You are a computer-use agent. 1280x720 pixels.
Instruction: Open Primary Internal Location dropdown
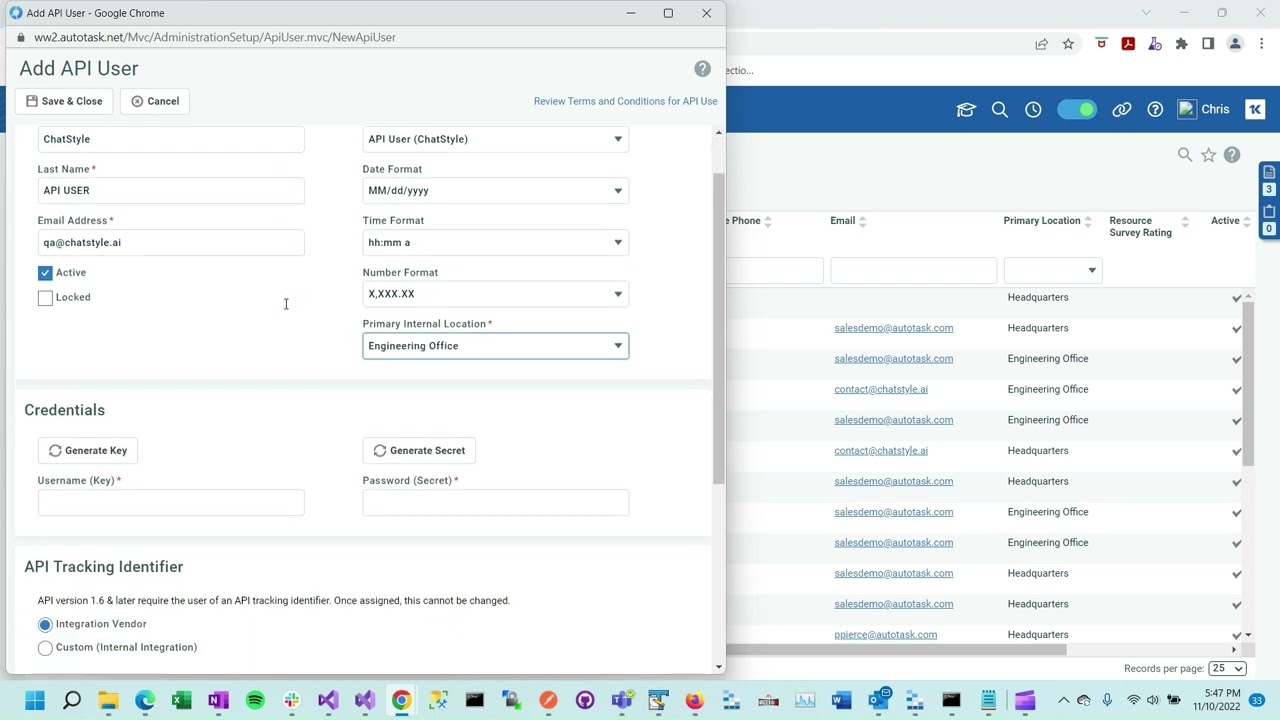pos(496,346)
